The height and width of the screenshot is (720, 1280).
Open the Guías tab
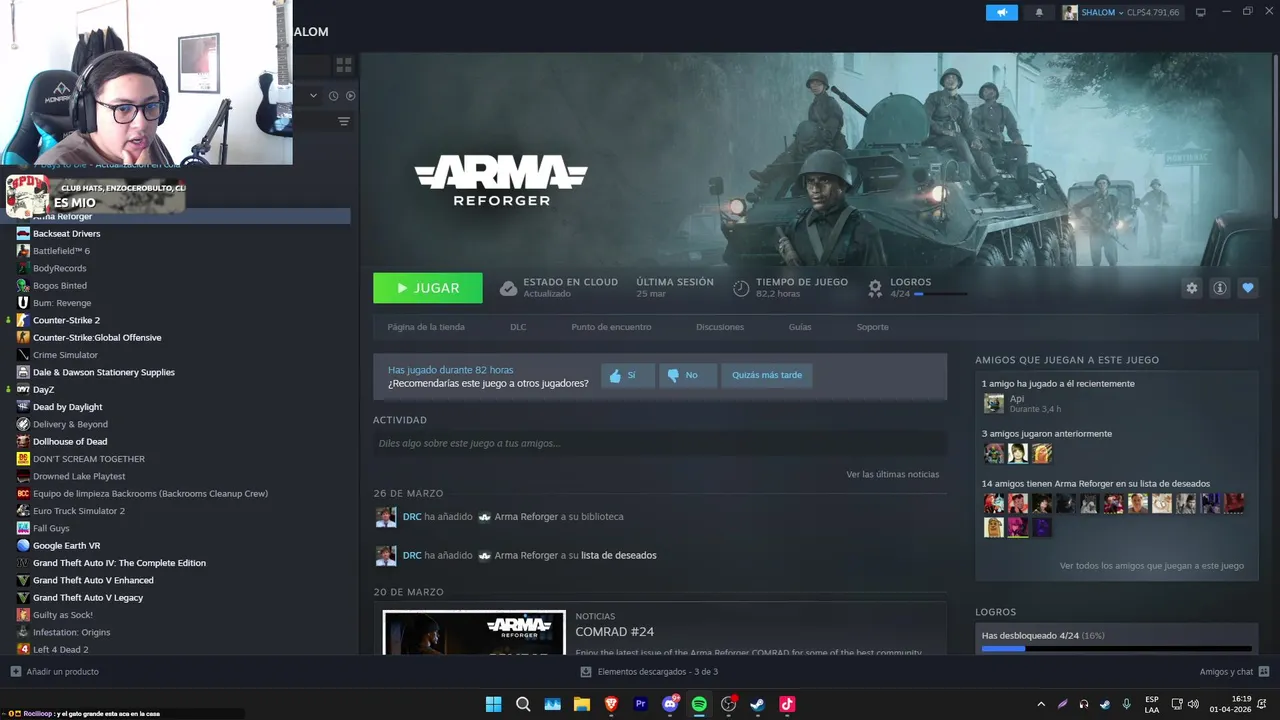[800, 327]
